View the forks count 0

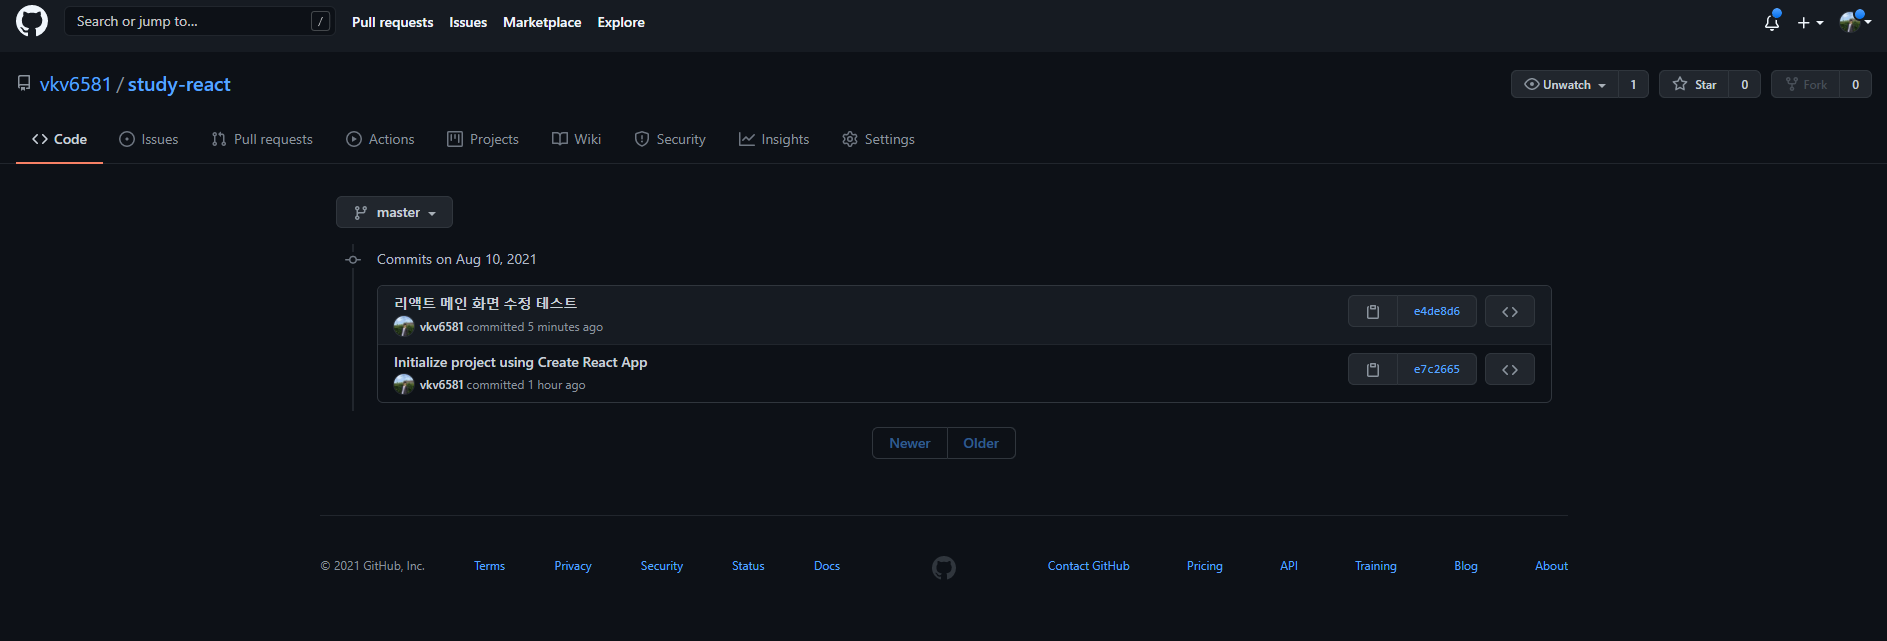click(x=1855, y=84)
